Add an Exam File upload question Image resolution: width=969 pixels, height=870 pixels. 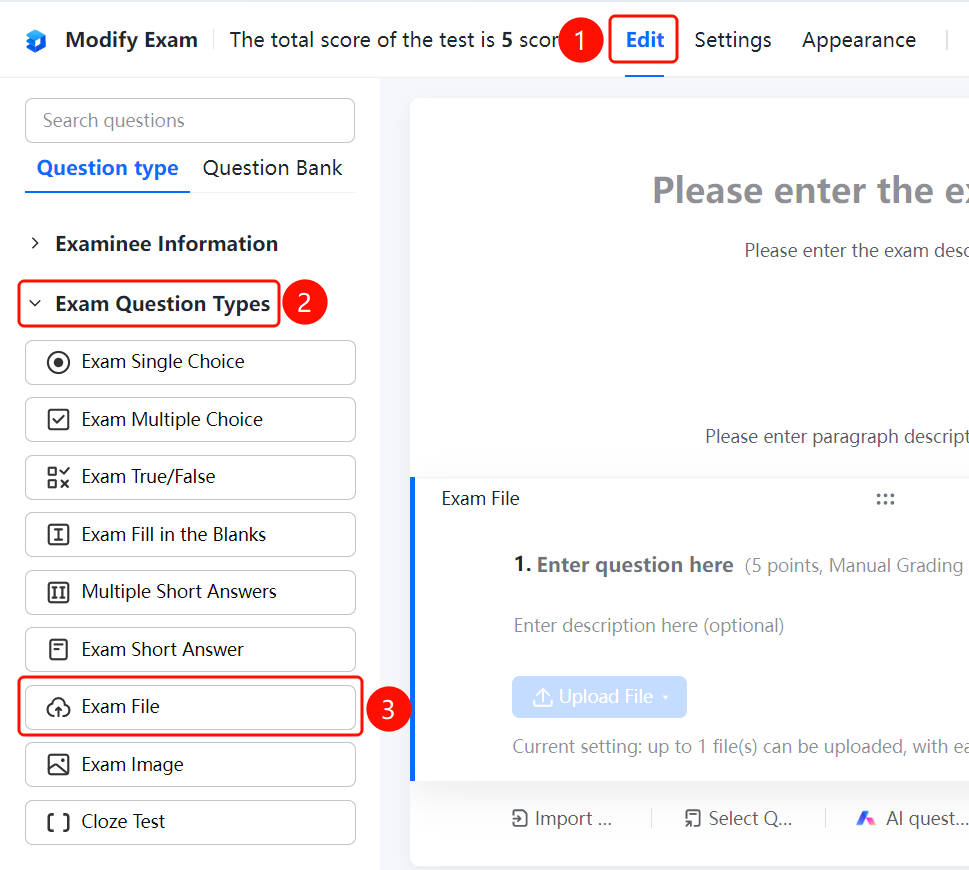(x=190, y=707)
